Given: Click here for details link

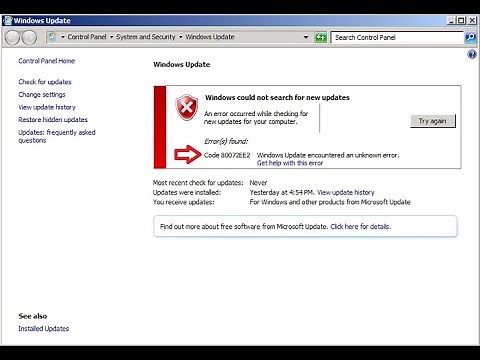Looking at the screenshot, I should point(361,227).
